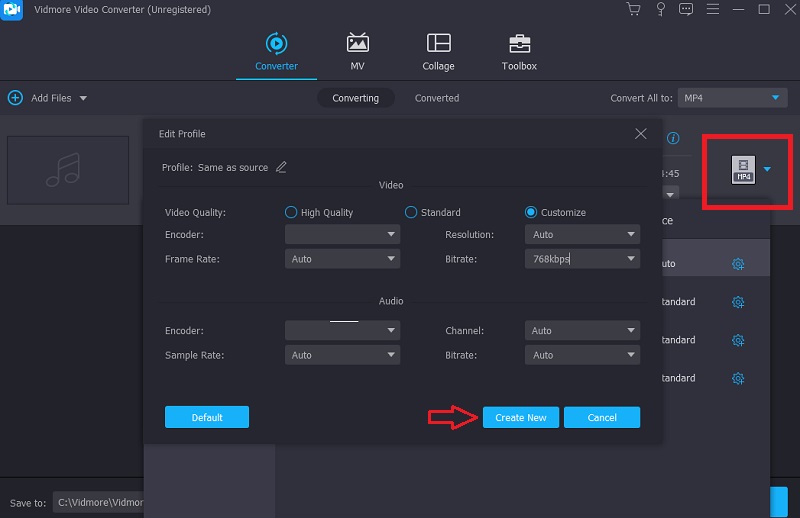Select the Standard video quality option
The image size is (800, 518).
click(x=411, y=212)
